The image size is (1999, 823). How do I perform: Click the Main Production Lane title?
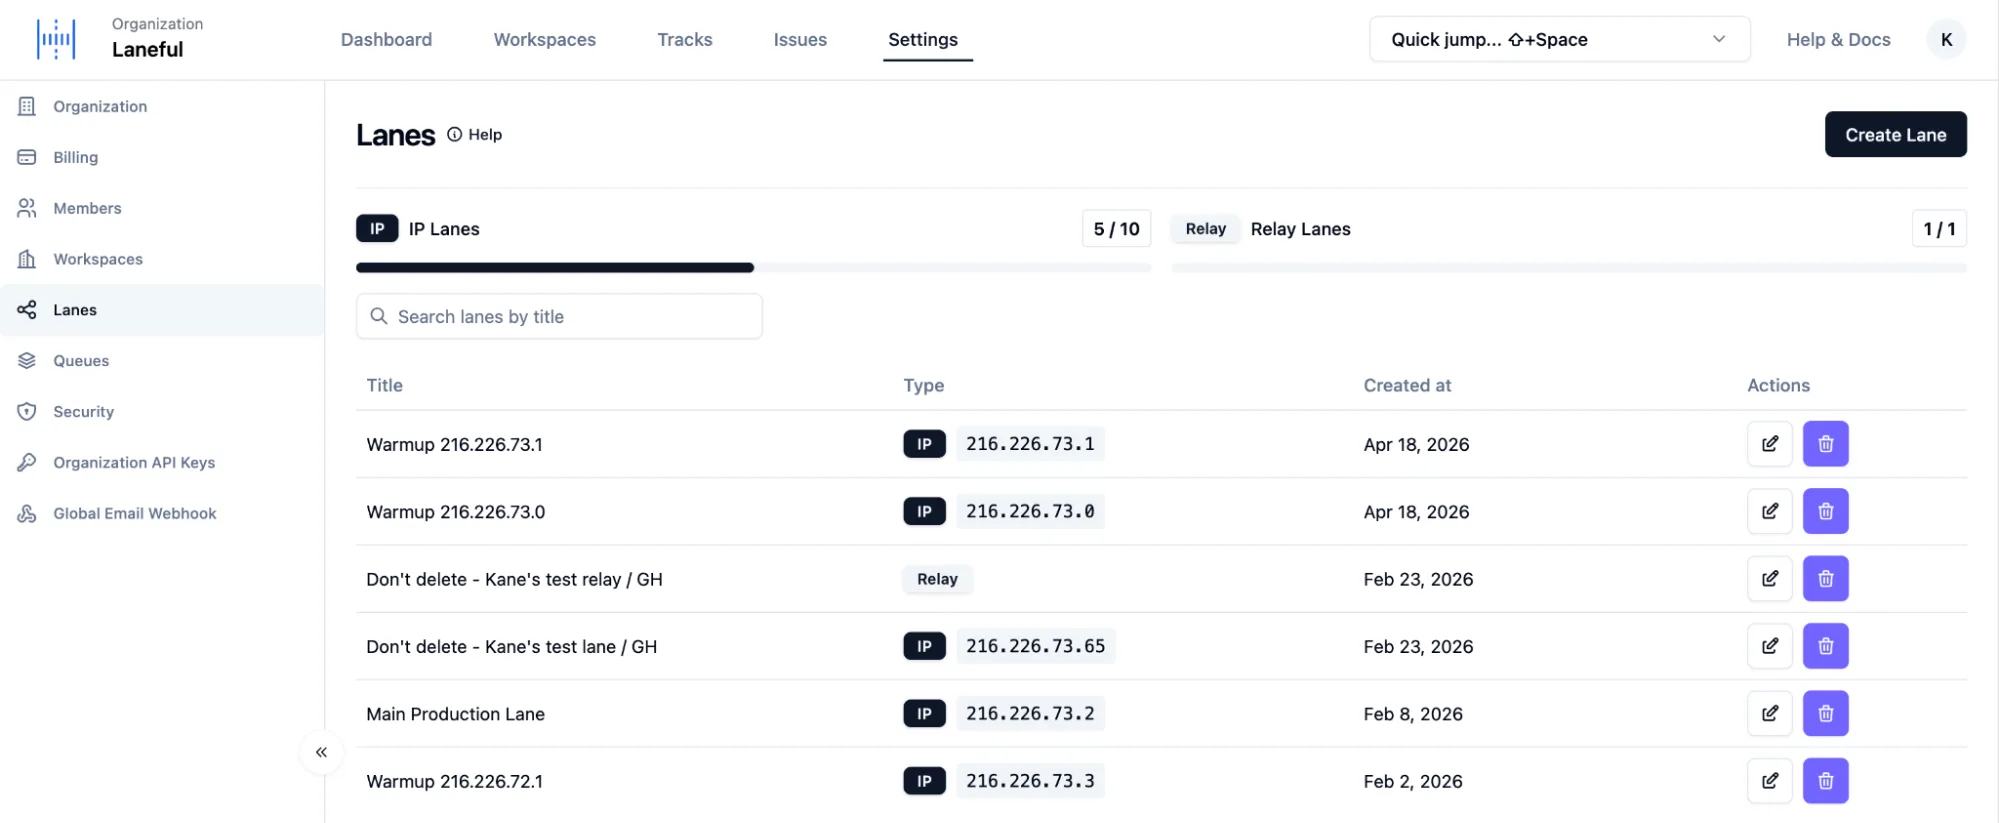(455, 714)
